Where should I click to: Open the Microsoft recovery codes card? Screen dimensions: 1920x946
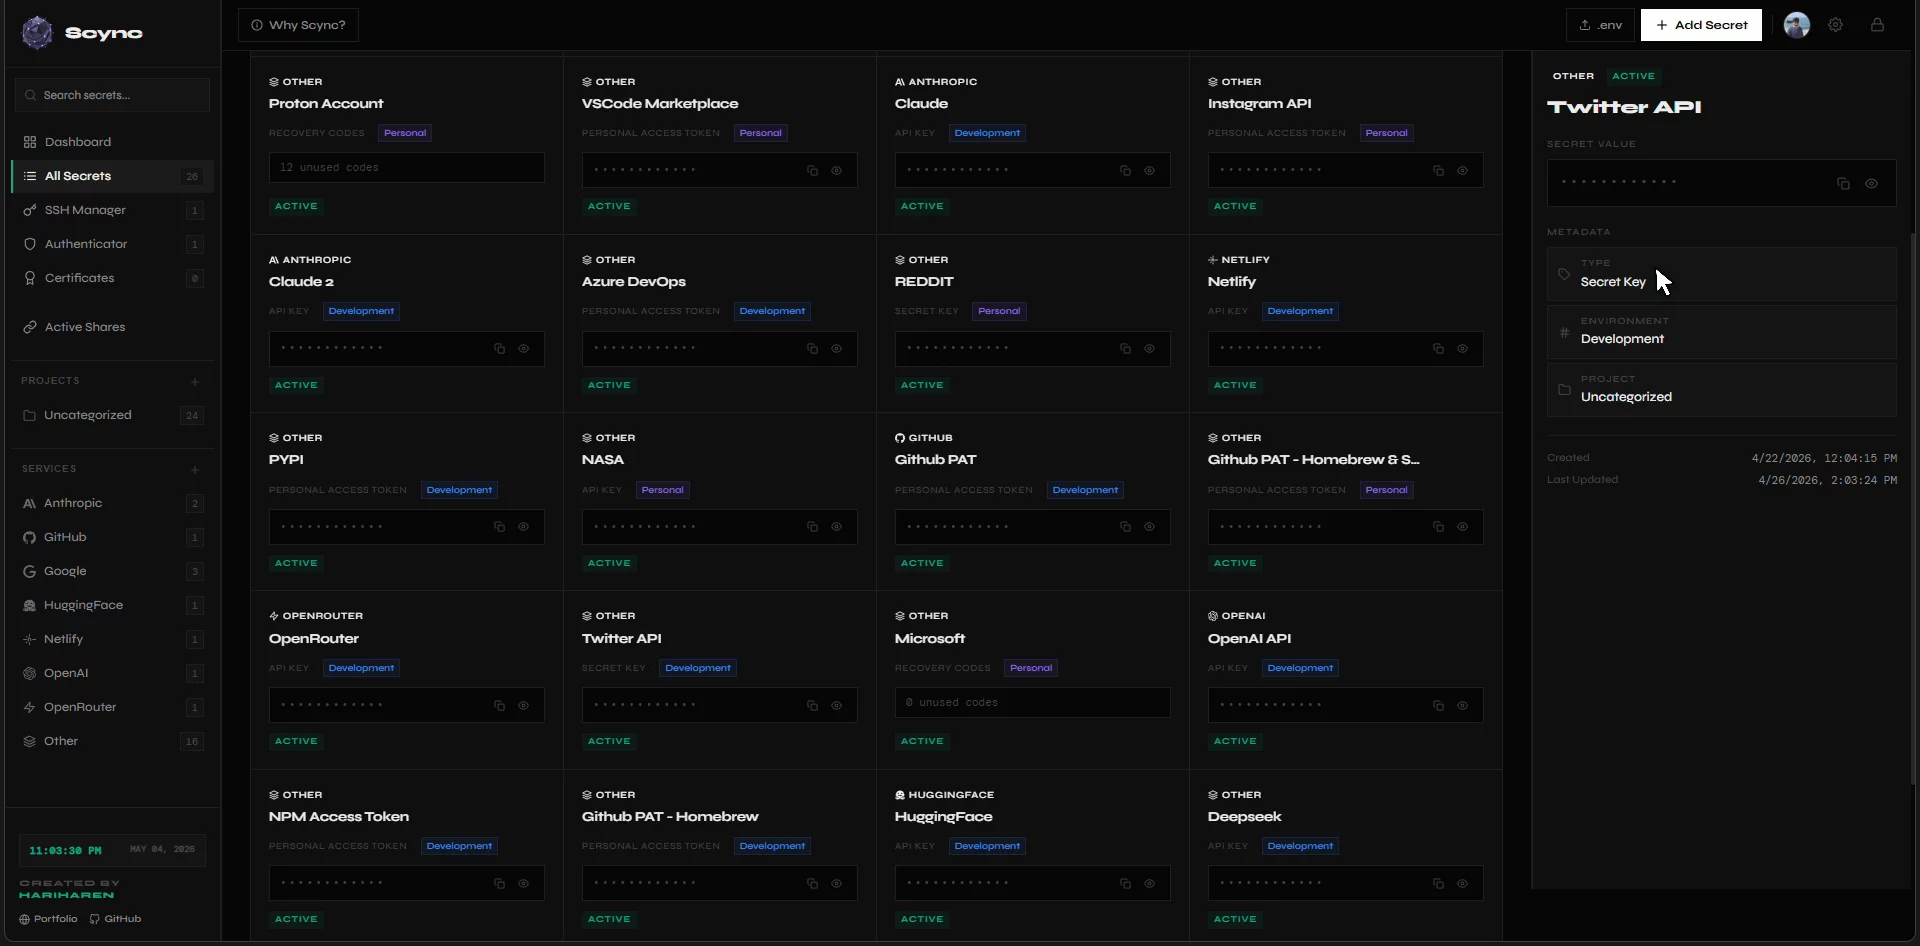(1032, 680)
